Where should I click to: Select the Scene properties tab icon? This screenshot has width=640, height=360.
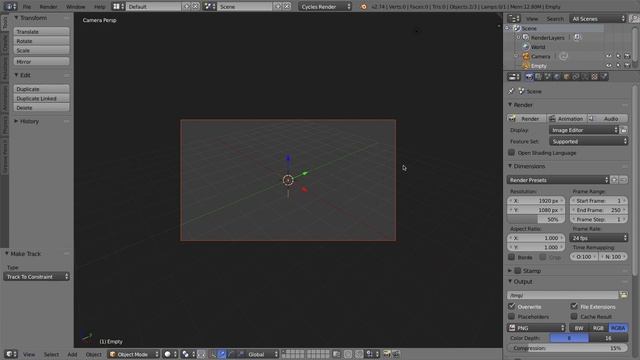[x=548, y=77]
